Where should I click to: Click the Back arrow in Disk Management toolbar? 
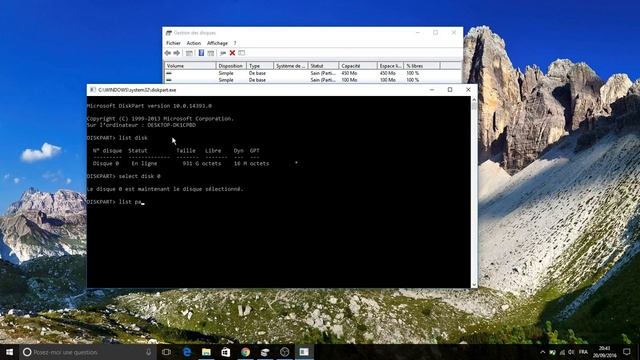(168, 53)
